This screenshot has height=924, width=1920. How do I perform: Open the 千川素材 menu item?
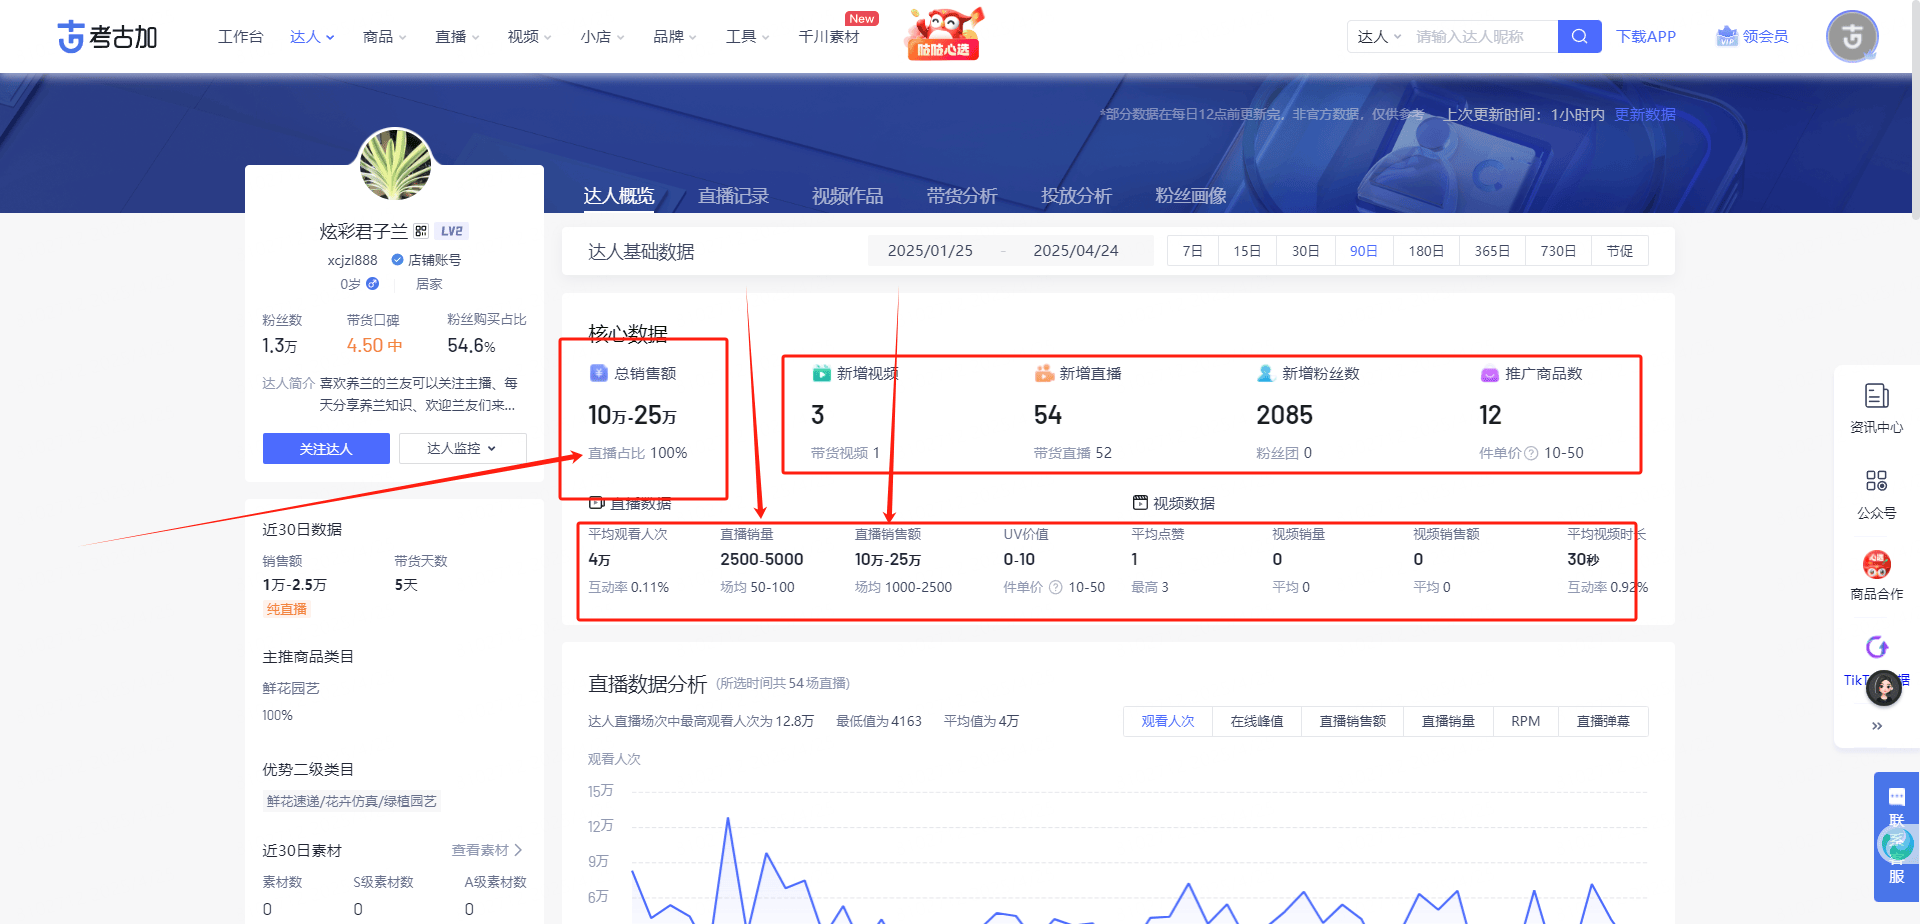[x=831, y=36]
